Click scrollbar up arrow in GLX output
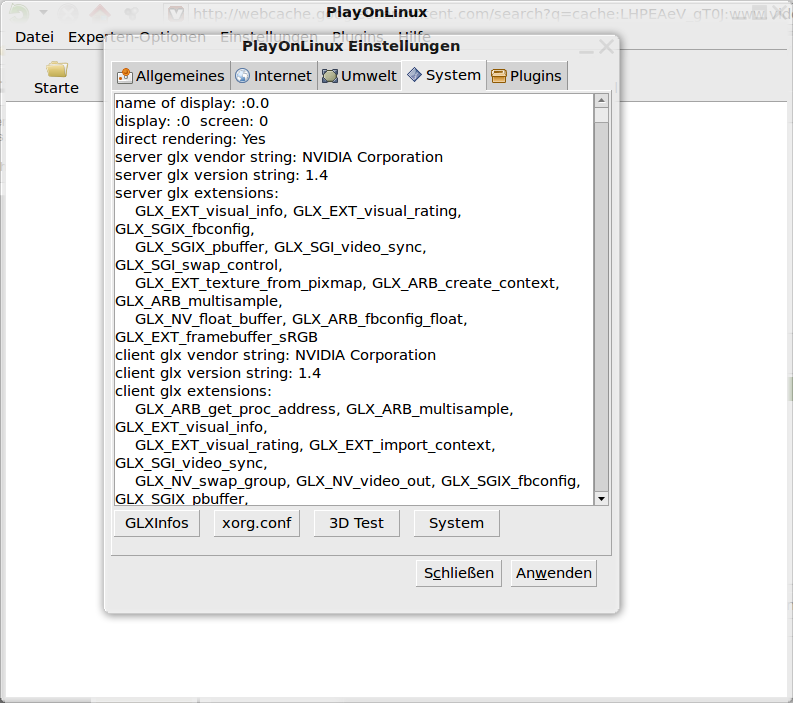This screenshot has height=703, width=793. pos(601,100)
